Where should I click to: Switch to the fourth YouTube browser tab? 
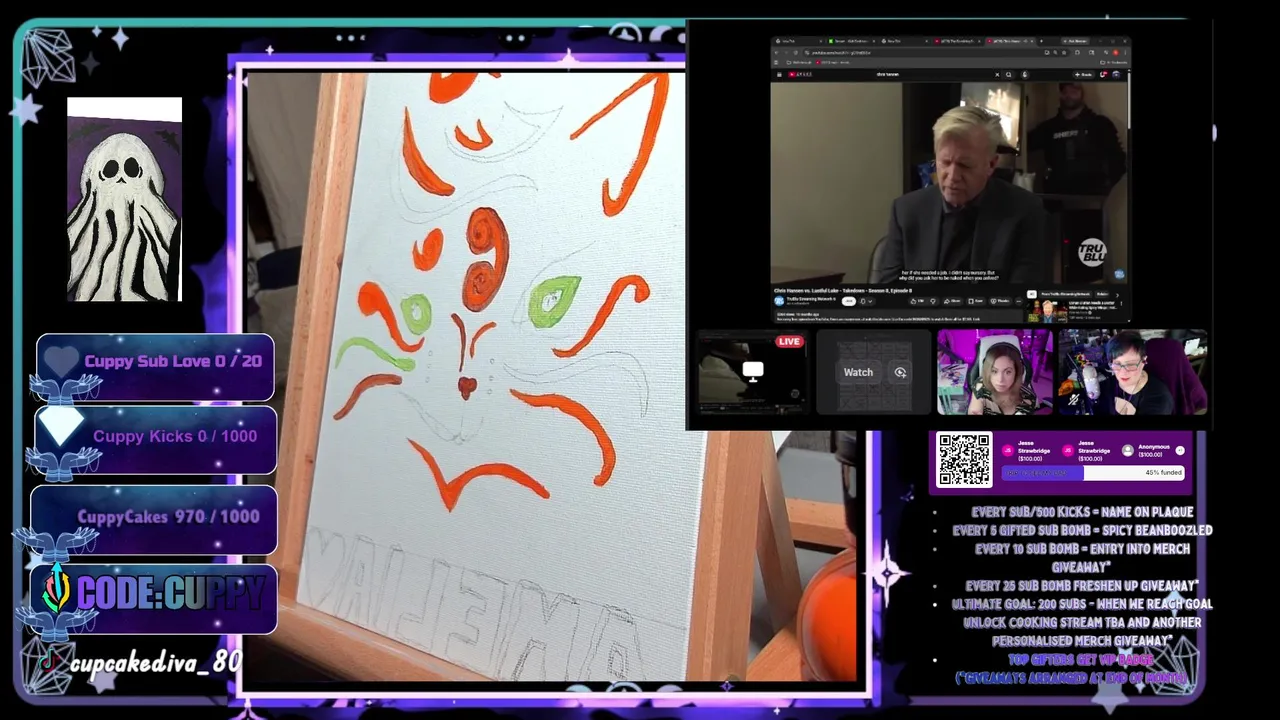coord(957,41)
